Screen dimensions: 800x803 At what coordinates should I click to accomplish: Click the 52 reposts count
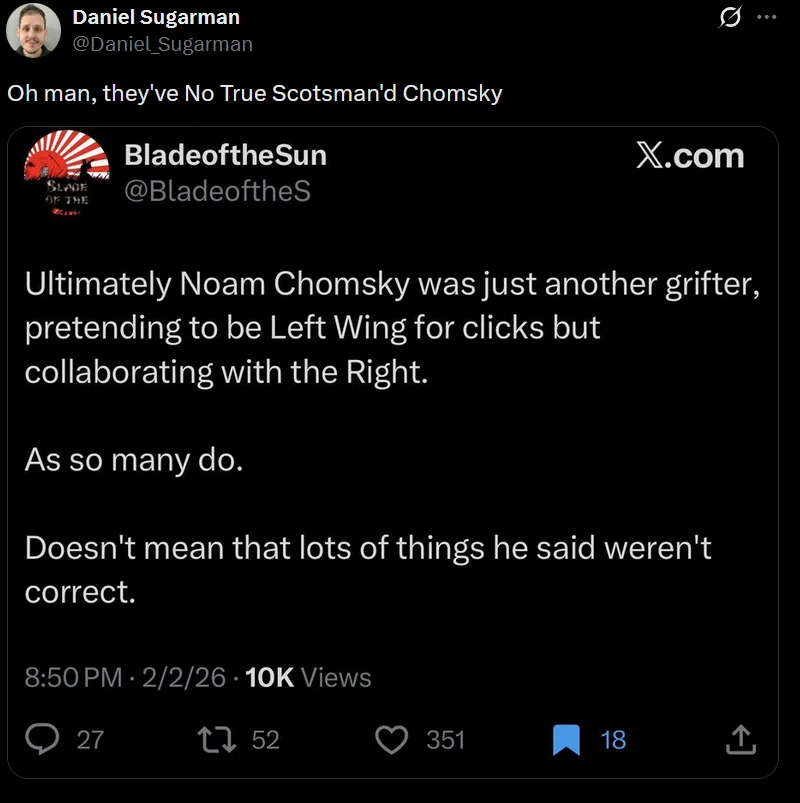tap(265, 739)
